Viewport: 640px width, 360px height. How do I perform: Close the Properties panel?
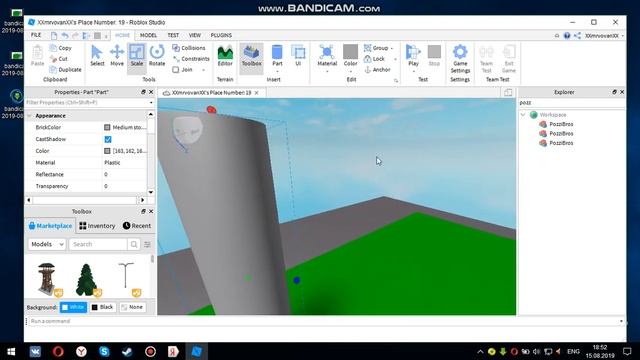pyautogui.click(x=151, y=92)
